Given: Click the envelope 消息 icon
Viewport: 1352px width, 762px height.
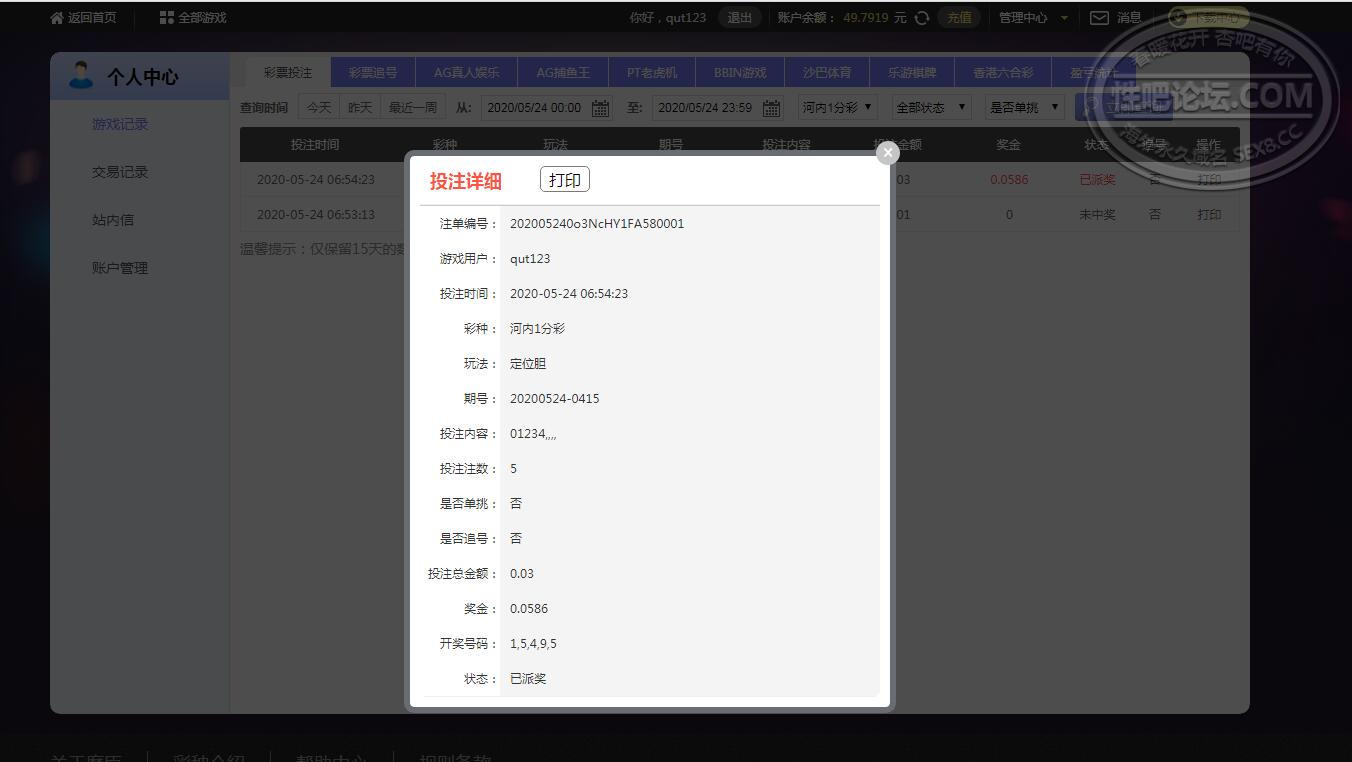Looking at the screenshot, I should point(1099,18).
